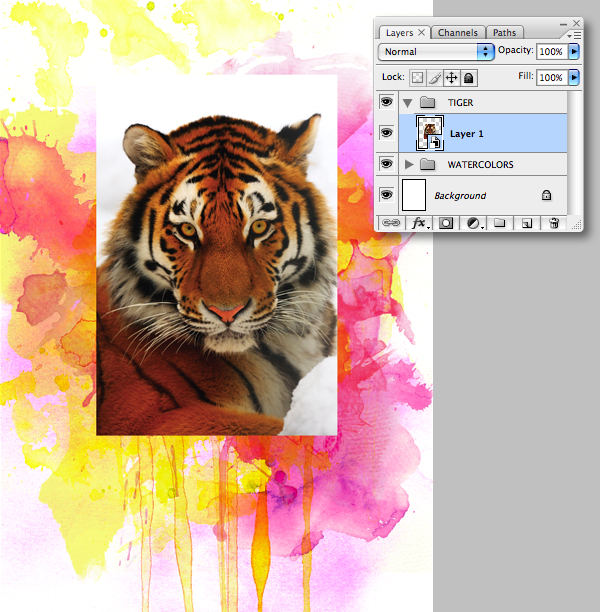600x612 pixels.
Task: Open the Normal blend mode dropdown
Action: click(436, 52)
